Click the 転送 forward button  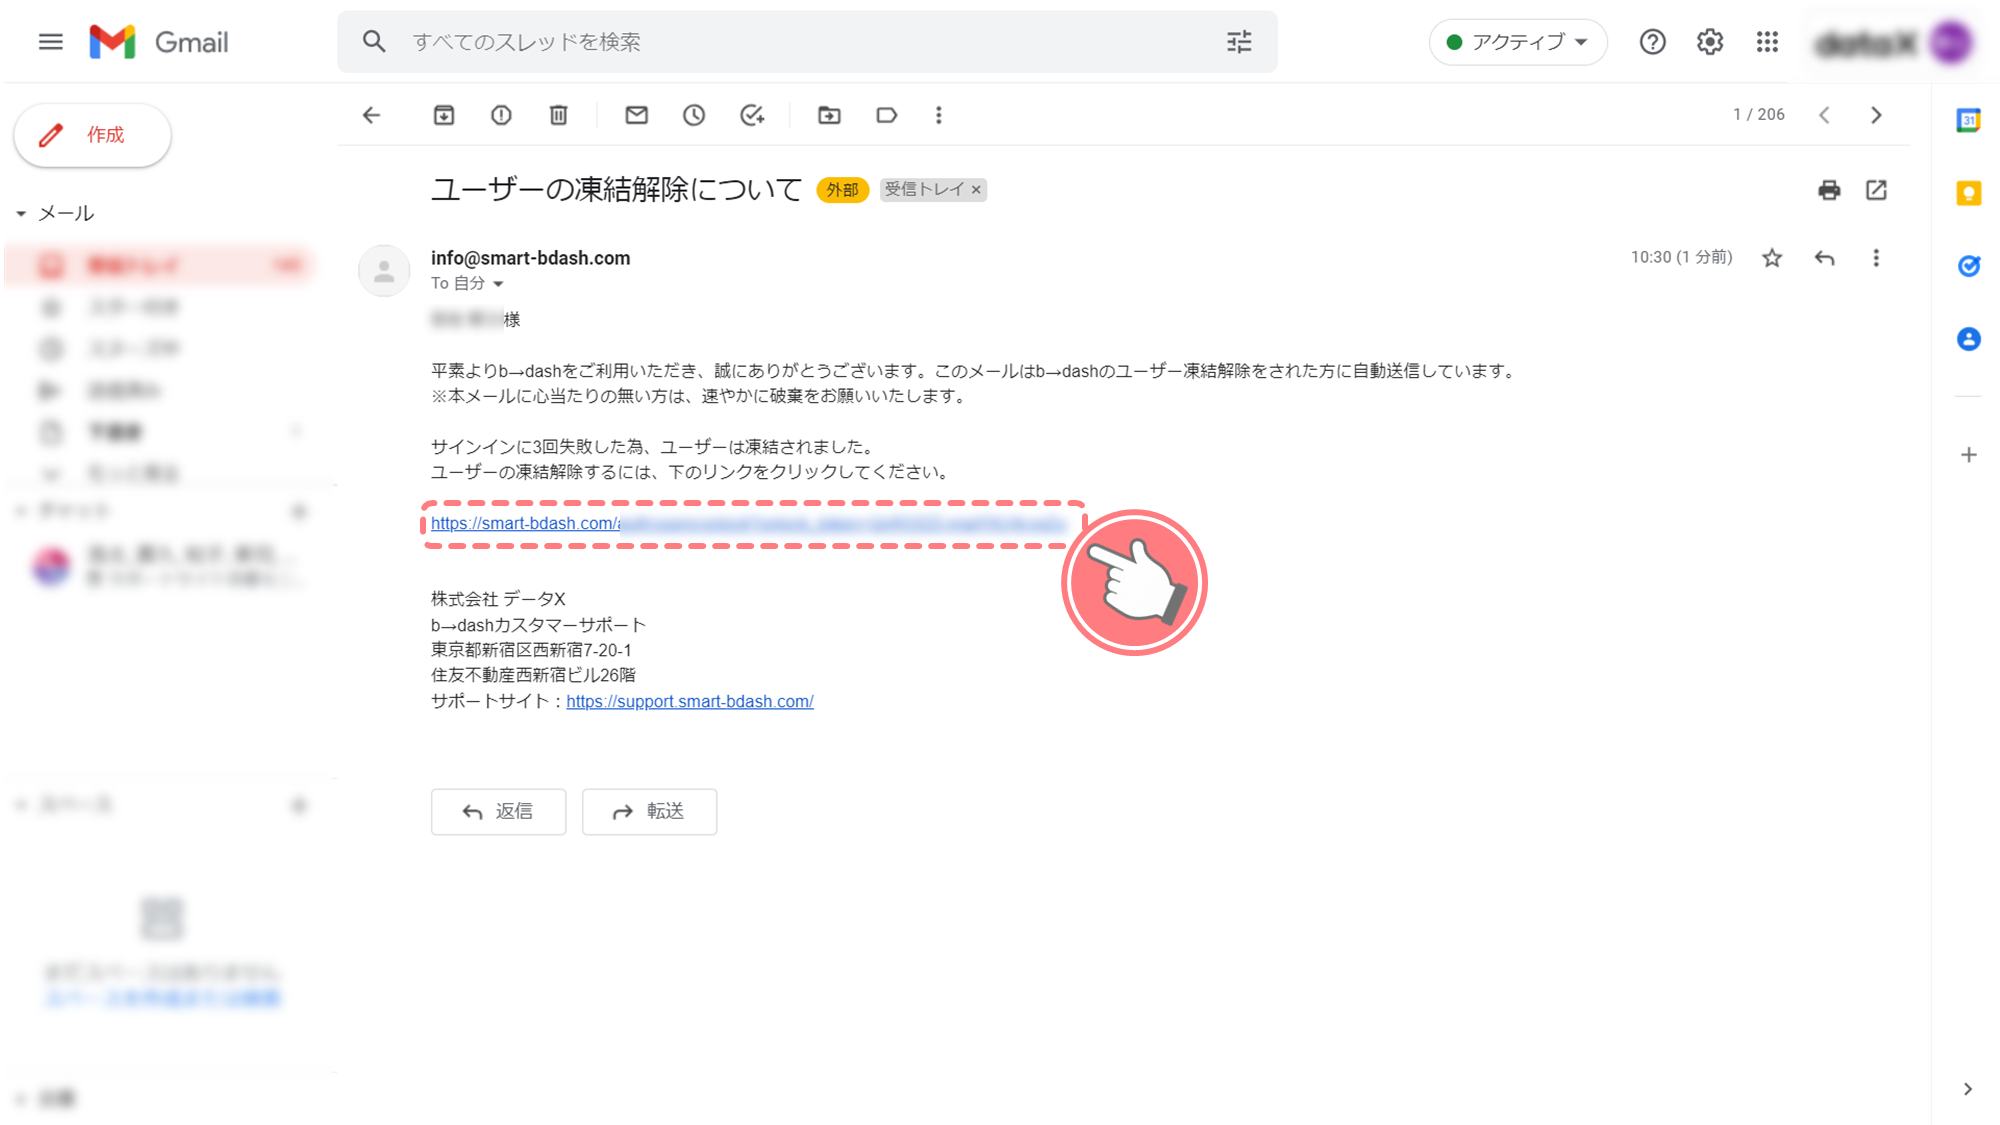[x=649, y=811]
